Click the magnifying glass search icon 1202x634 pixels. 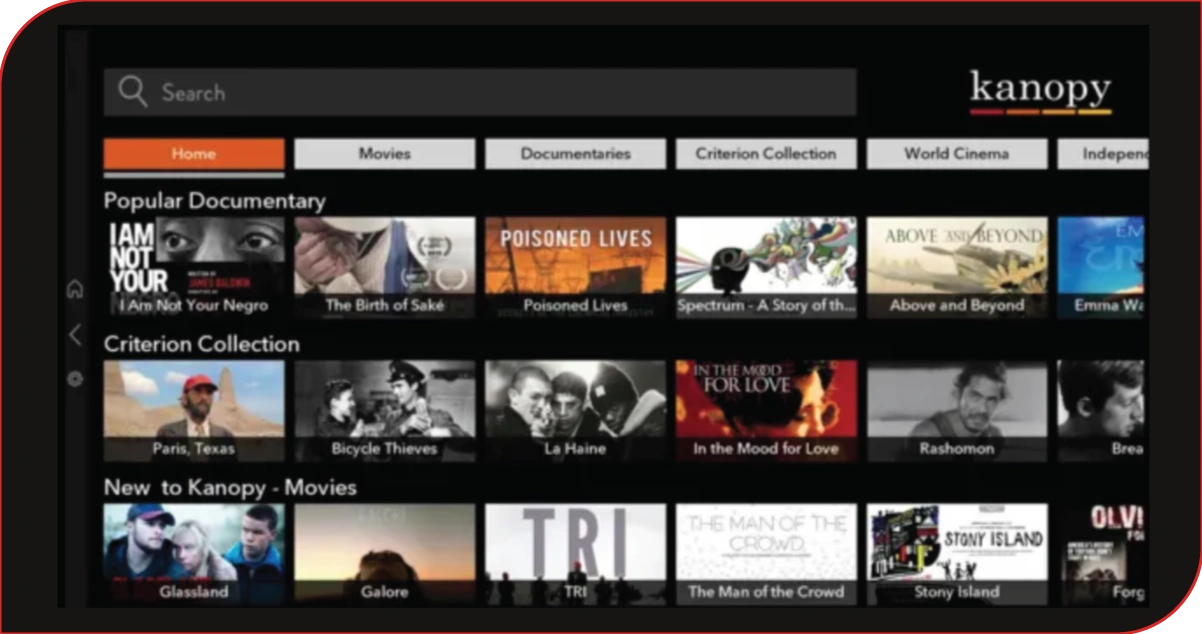click(132, 91)
